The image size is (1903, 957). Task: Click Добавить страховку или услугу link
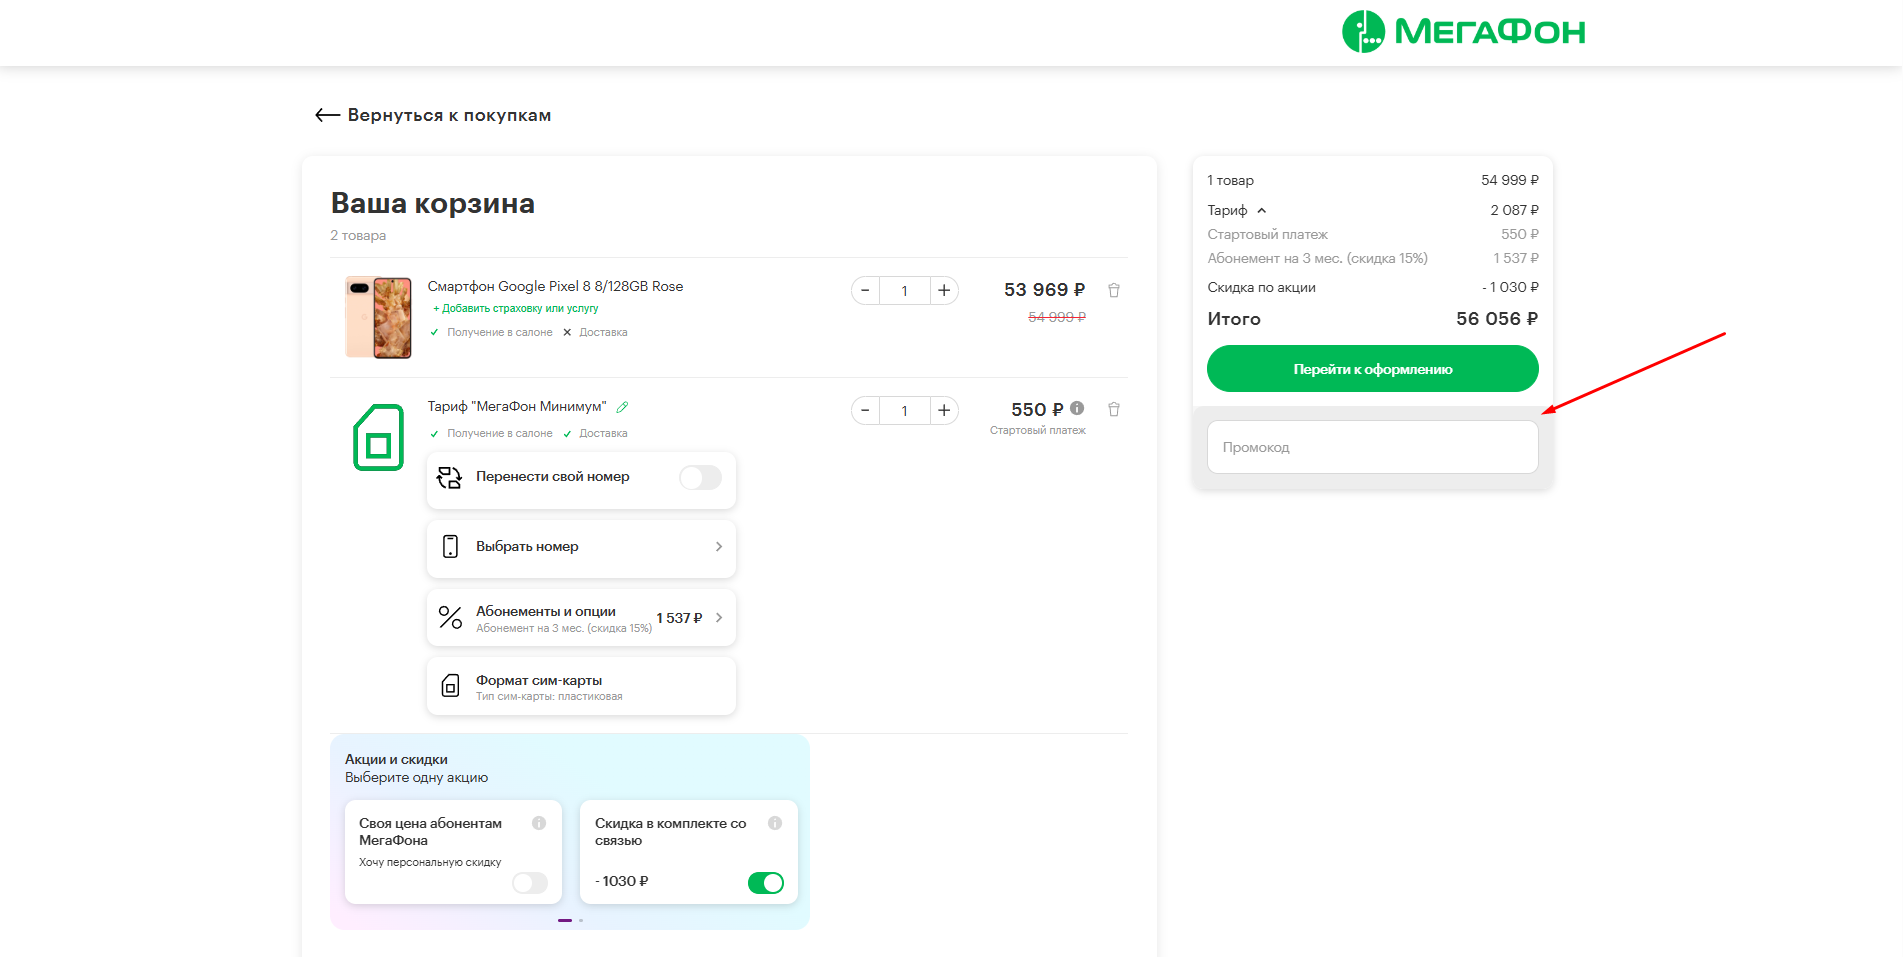[516, 309]
